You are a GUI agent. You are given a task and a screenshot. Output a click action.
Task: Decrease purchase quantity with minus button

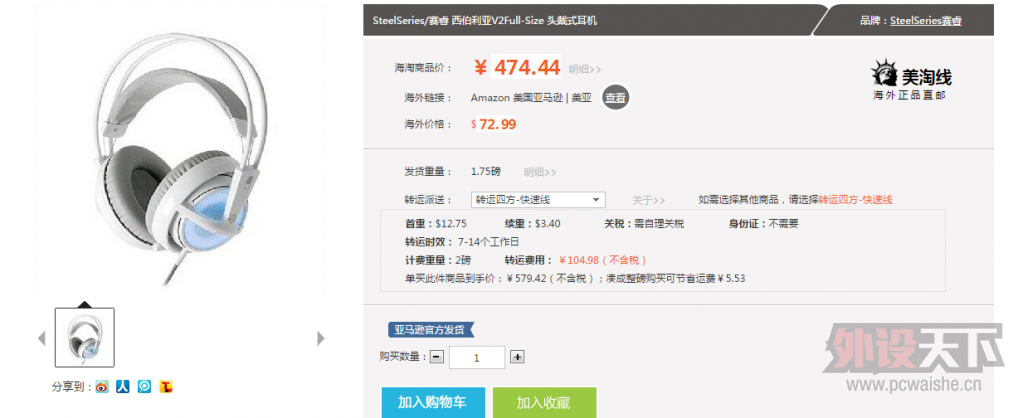pos(437,357)
